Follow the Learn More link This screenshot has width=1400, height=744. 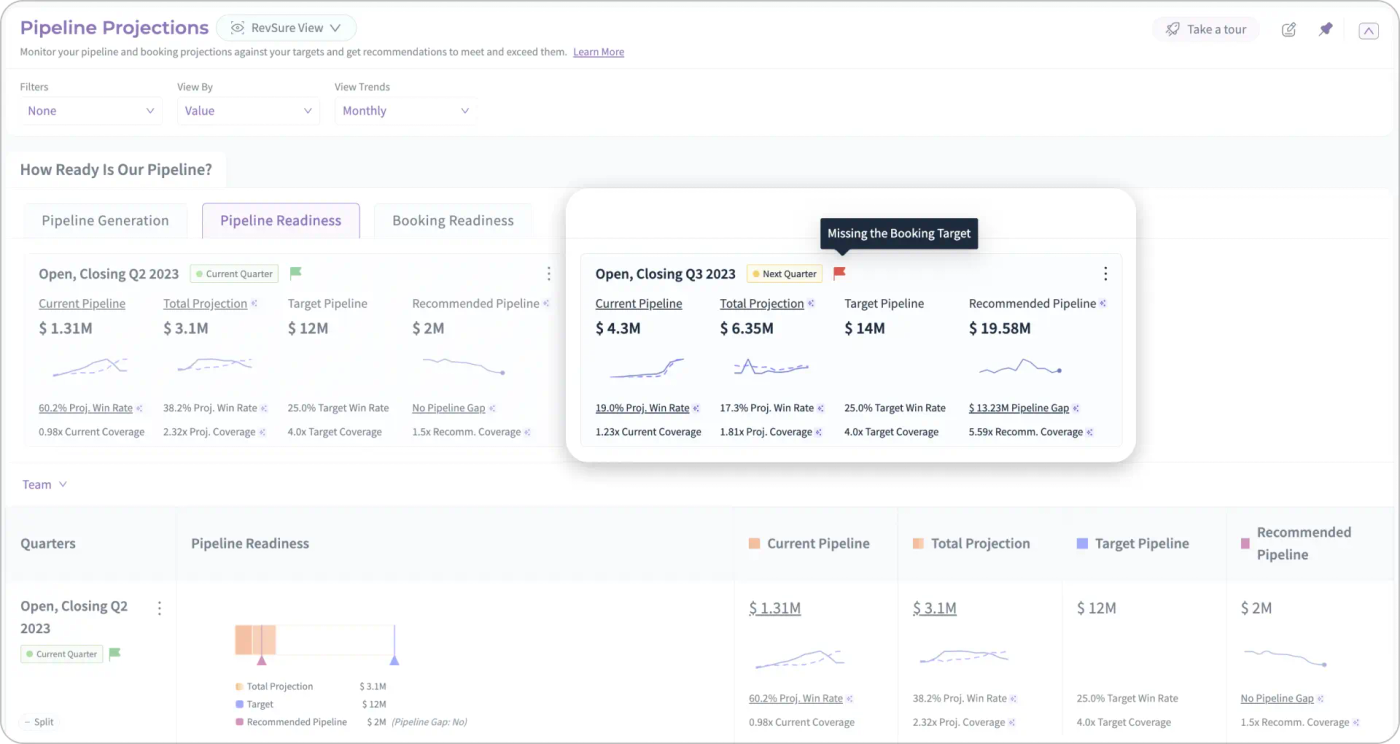(598, 52)
